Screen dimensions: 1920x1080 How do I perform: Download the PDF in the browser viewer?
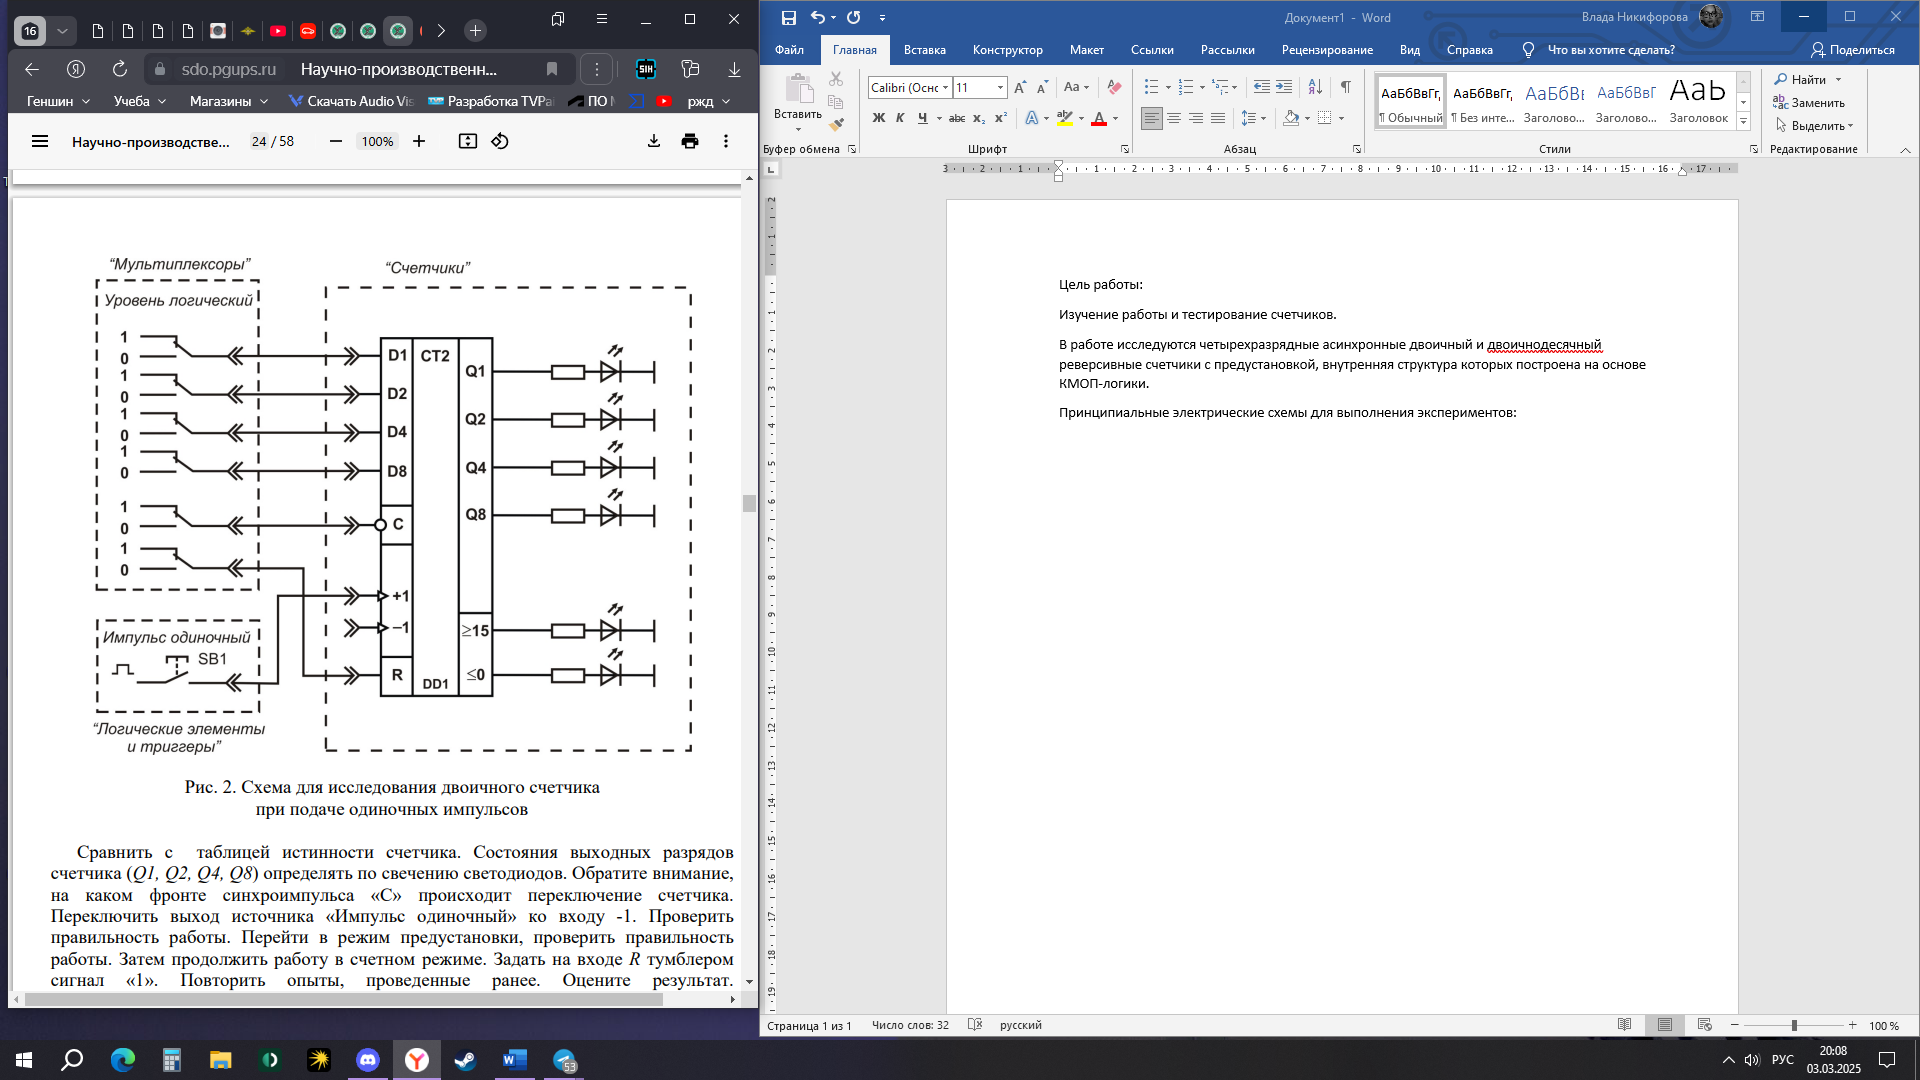(654, 142)
